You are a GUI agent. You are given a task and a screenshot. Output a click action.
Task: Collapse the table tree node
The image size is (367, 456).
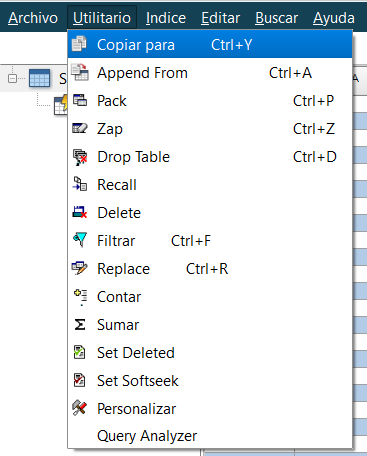coord(12,79)
